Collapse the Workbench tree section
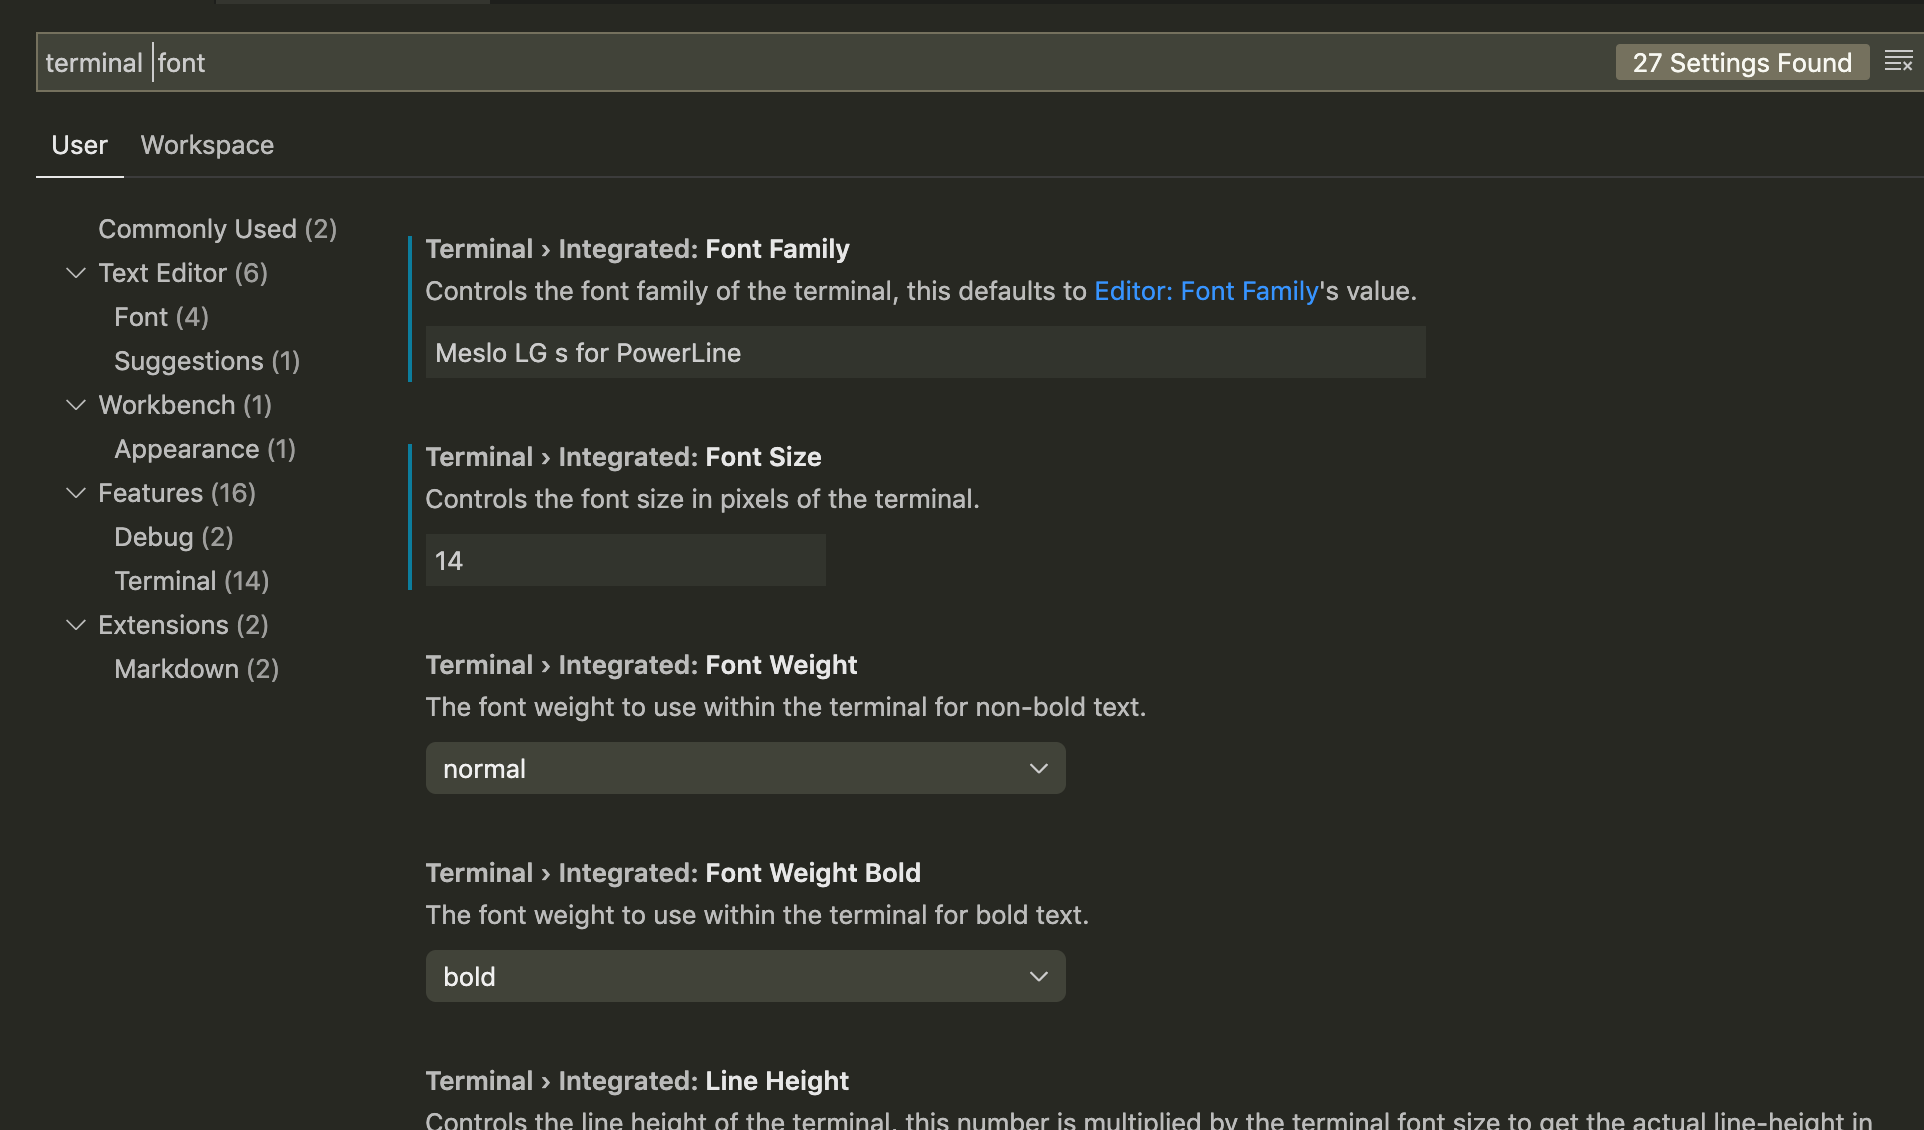The height and width of the screenshot is (1130, 1924). (x=76, y=405)
